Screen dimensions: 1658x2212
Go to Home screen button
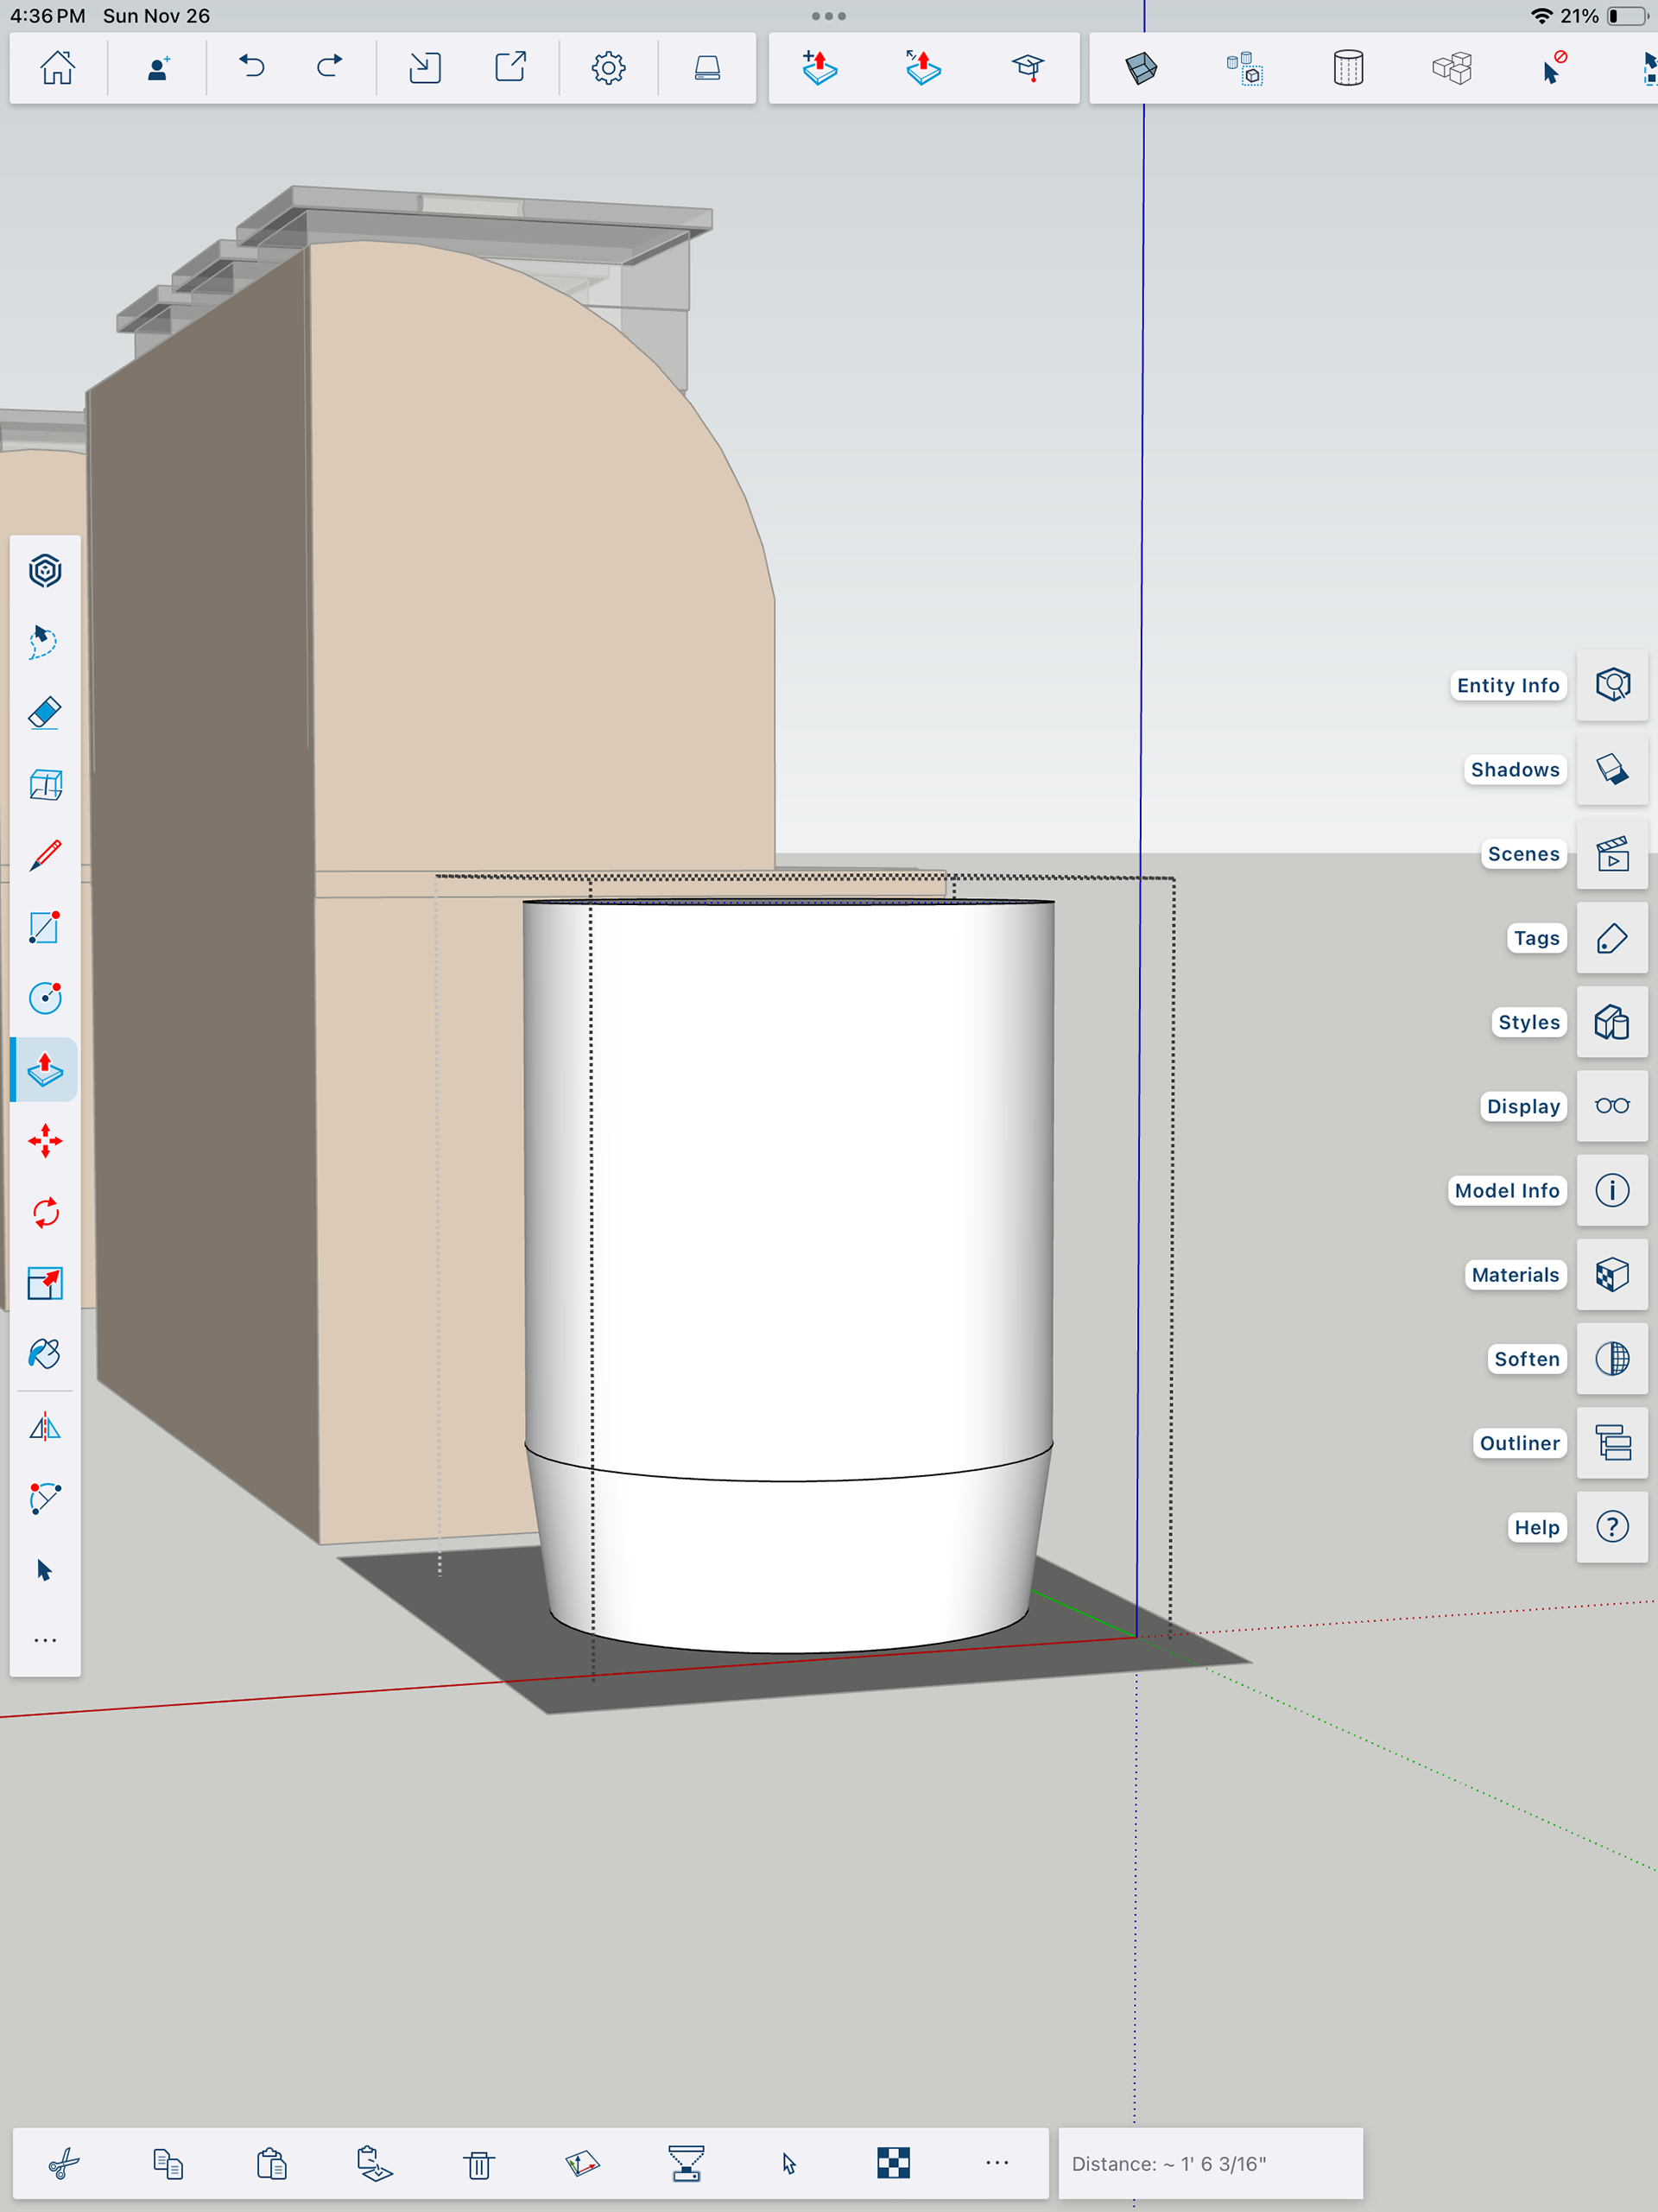click(x=57, y=68)
